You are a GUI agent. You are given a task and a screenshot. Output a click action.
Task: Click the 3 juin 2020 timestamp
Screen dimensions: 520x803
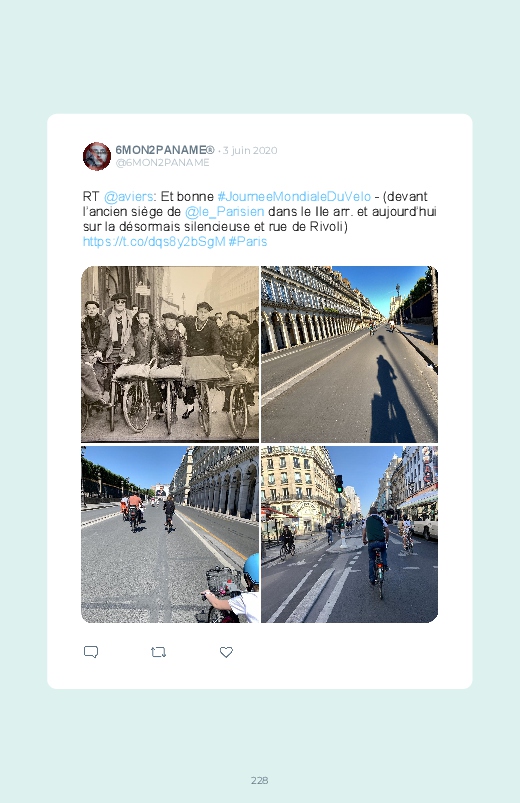250,151
